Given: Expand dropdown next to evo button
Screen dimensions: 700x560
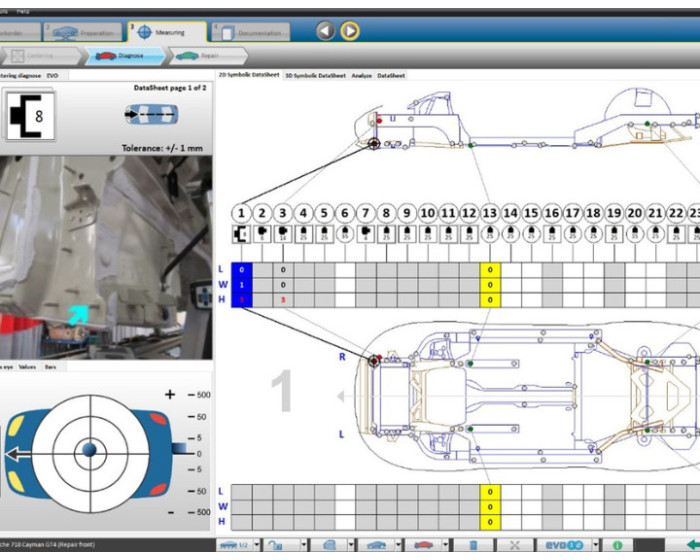Looking at the screenshot, I should [596, 545].
